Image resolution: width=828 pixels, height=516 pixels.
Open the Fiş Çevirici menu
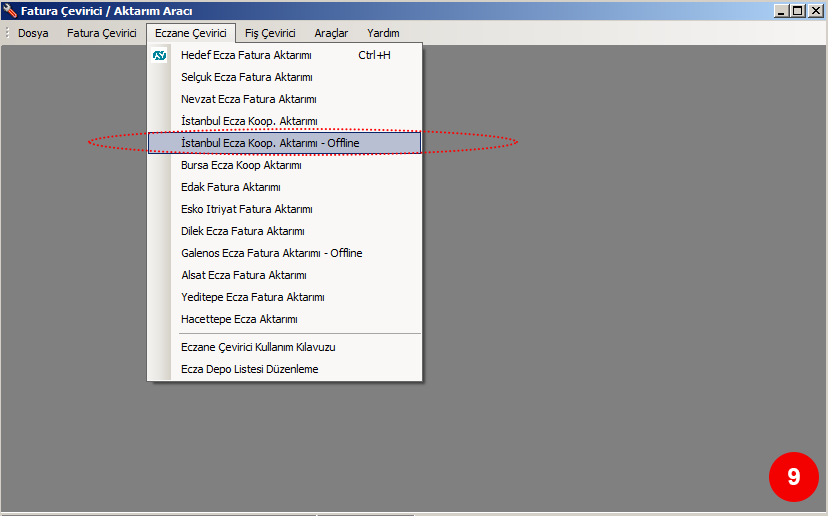pyautogui.click(x=270, y=33)
